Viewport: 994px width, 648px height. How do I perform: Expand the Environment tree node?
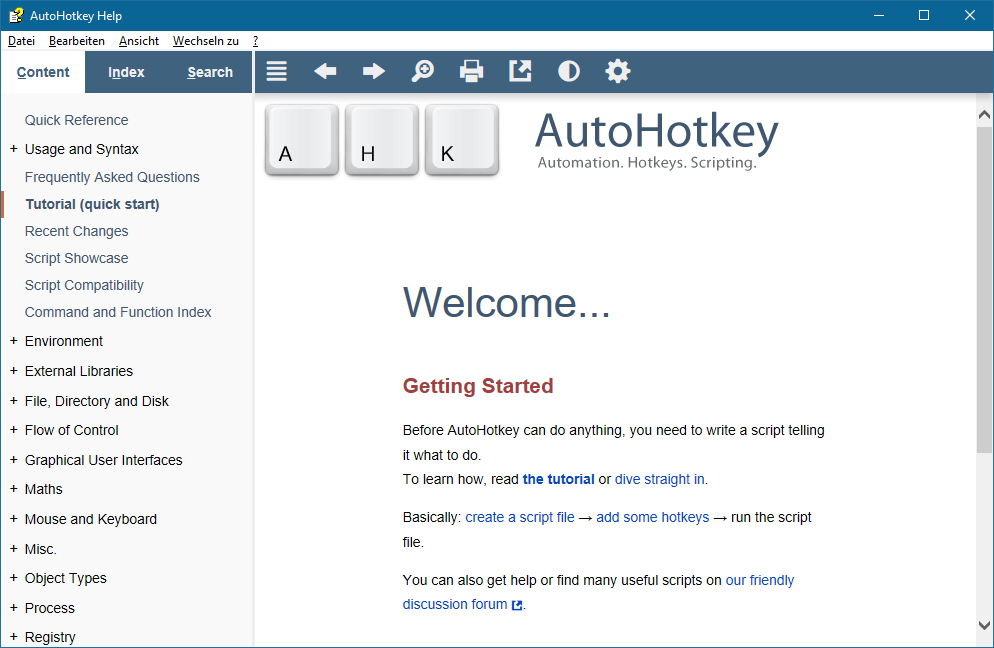[x=13, y=341]
